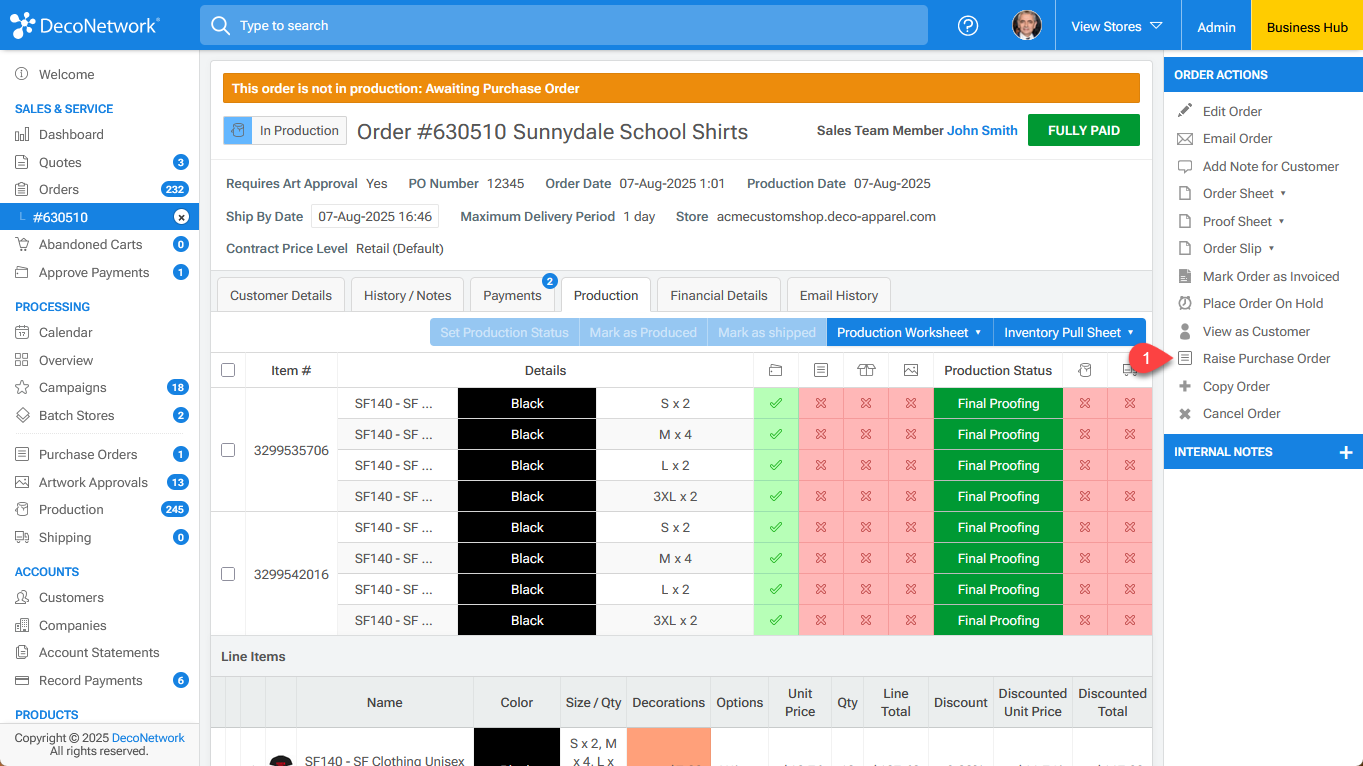This screenshot has width=1363, height=766.
Task: Click the Edit Order pencil icon
Action: [x=1194, y=111]
